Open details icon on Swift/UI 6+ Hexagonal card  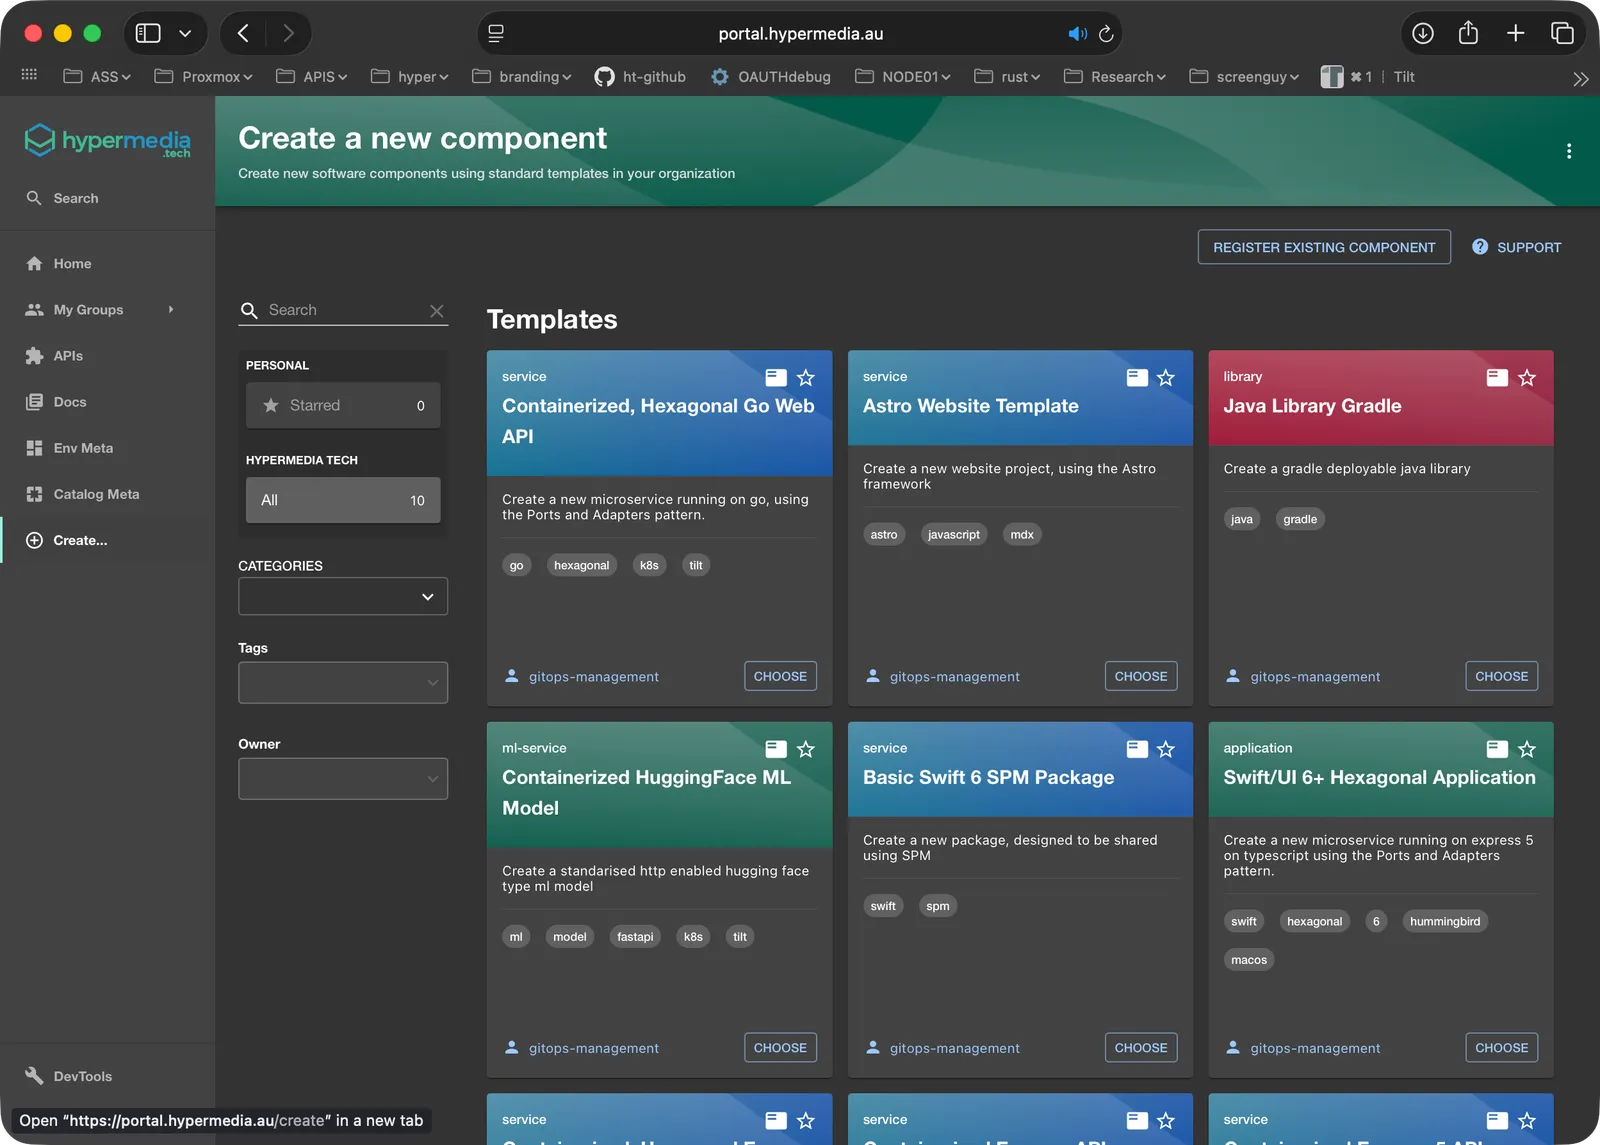(1497, 749)
